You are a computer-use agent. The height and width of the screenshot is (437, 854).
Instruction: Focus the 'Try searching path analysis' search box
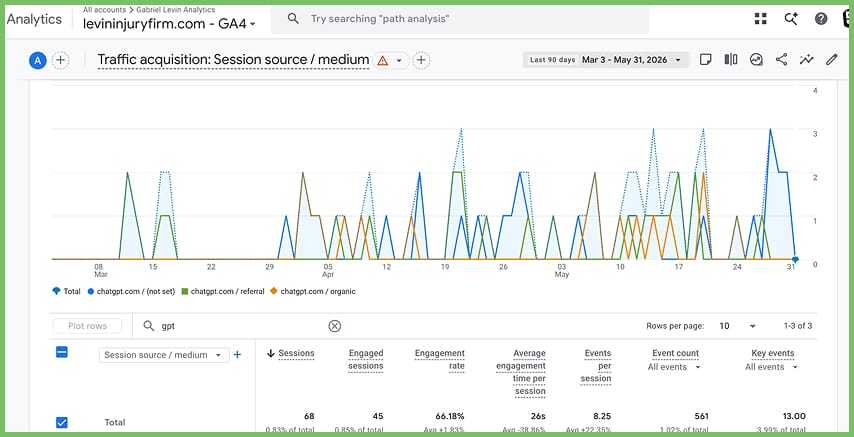pos(460,19)
